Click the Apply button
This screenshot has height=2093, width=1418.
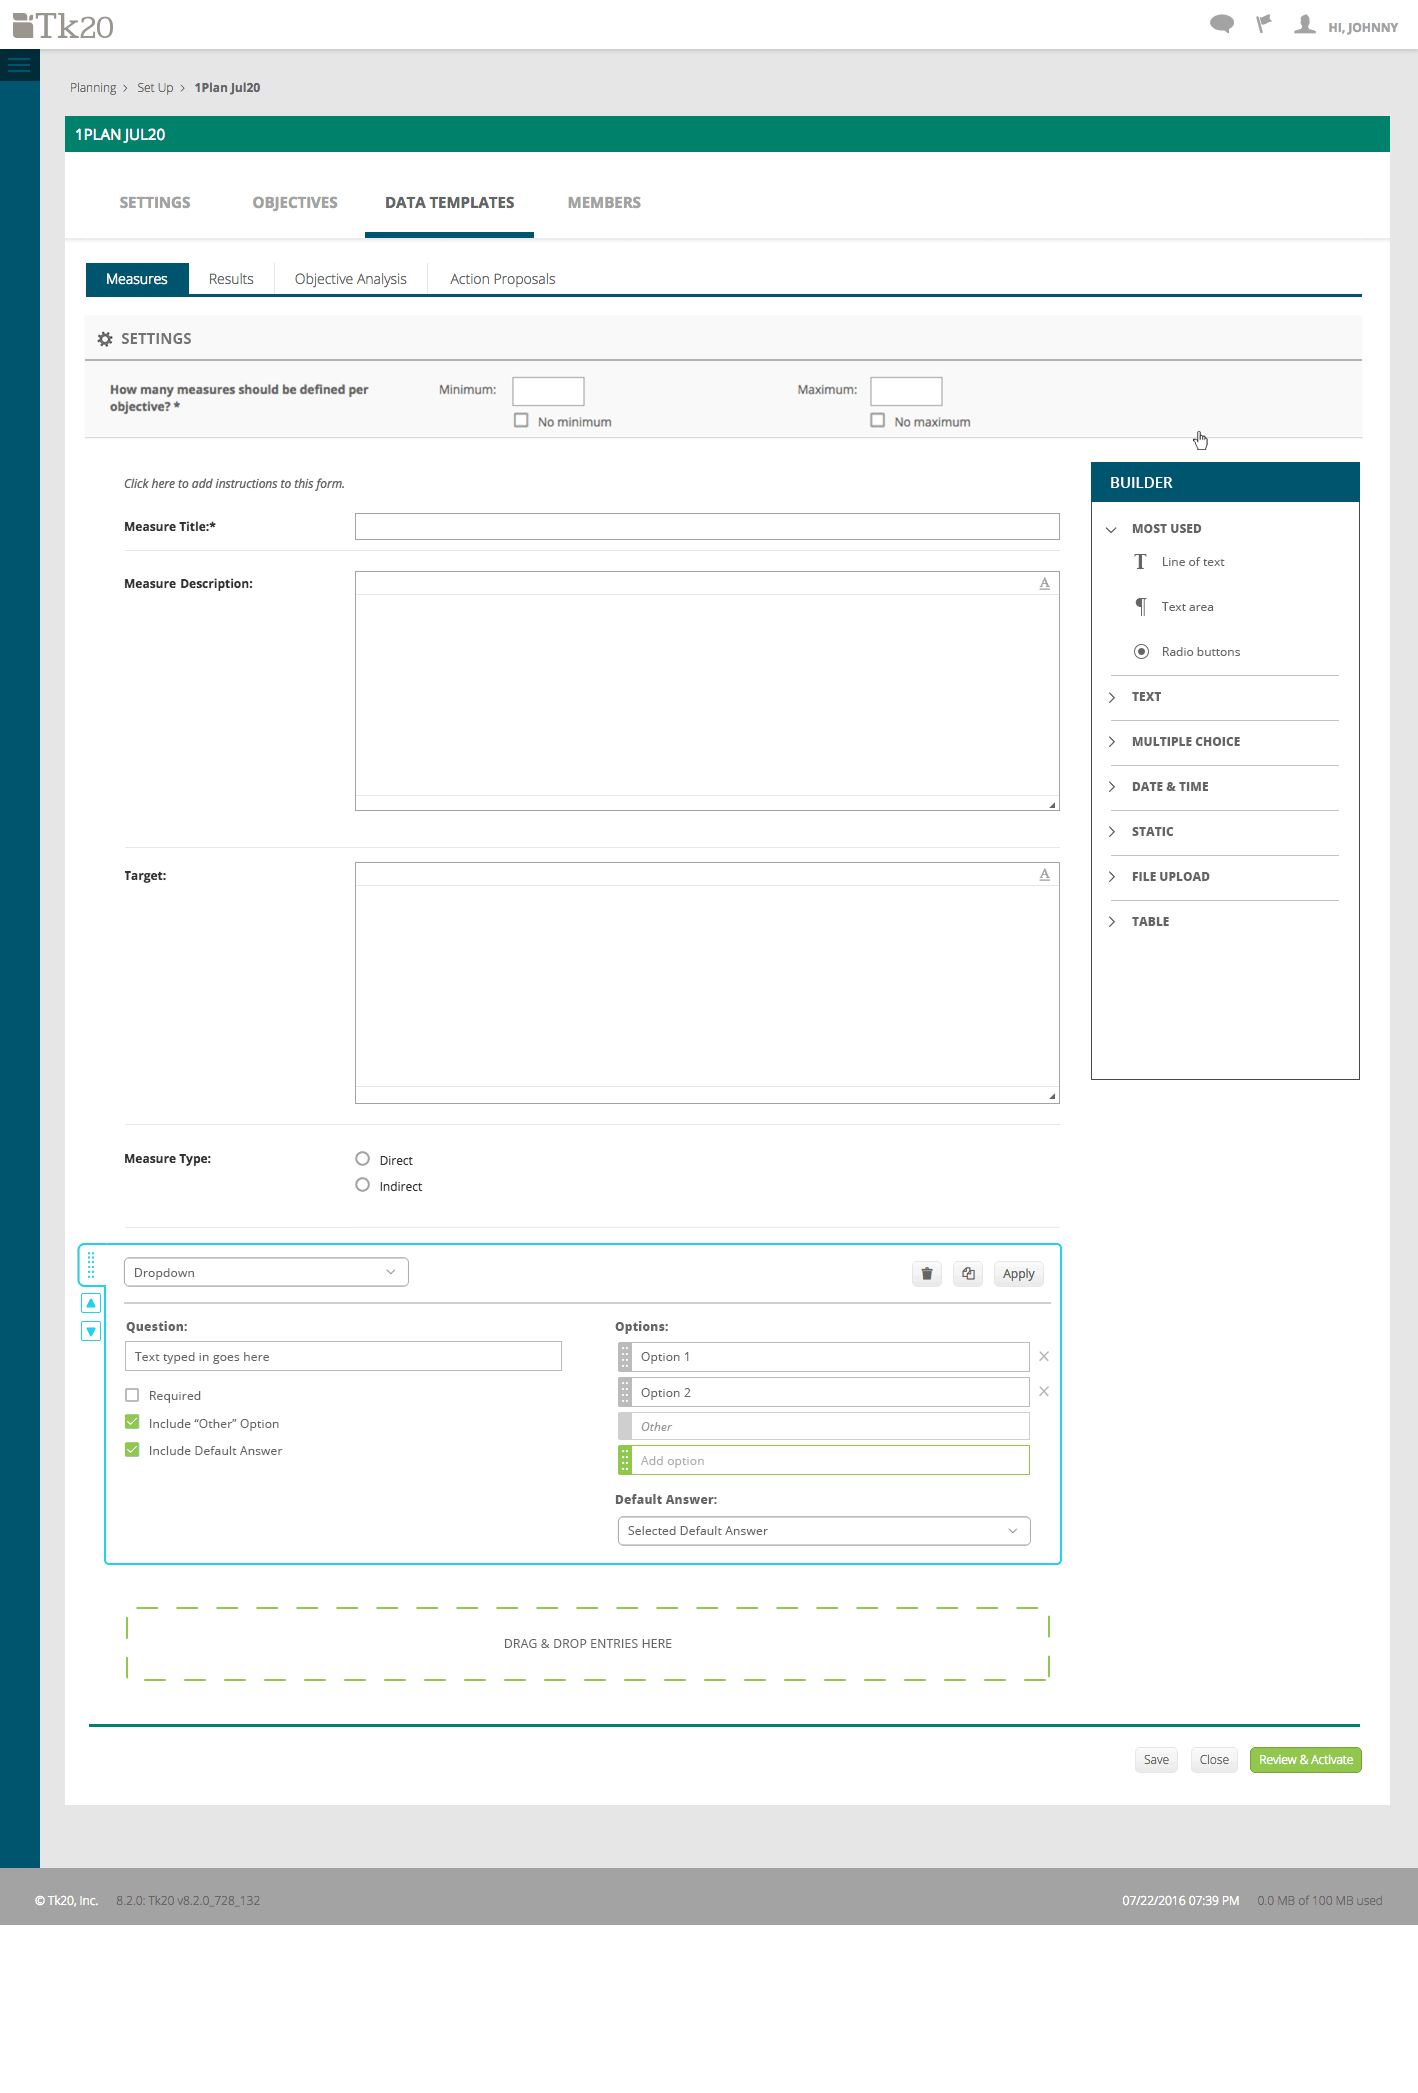pos(1018,1274)
